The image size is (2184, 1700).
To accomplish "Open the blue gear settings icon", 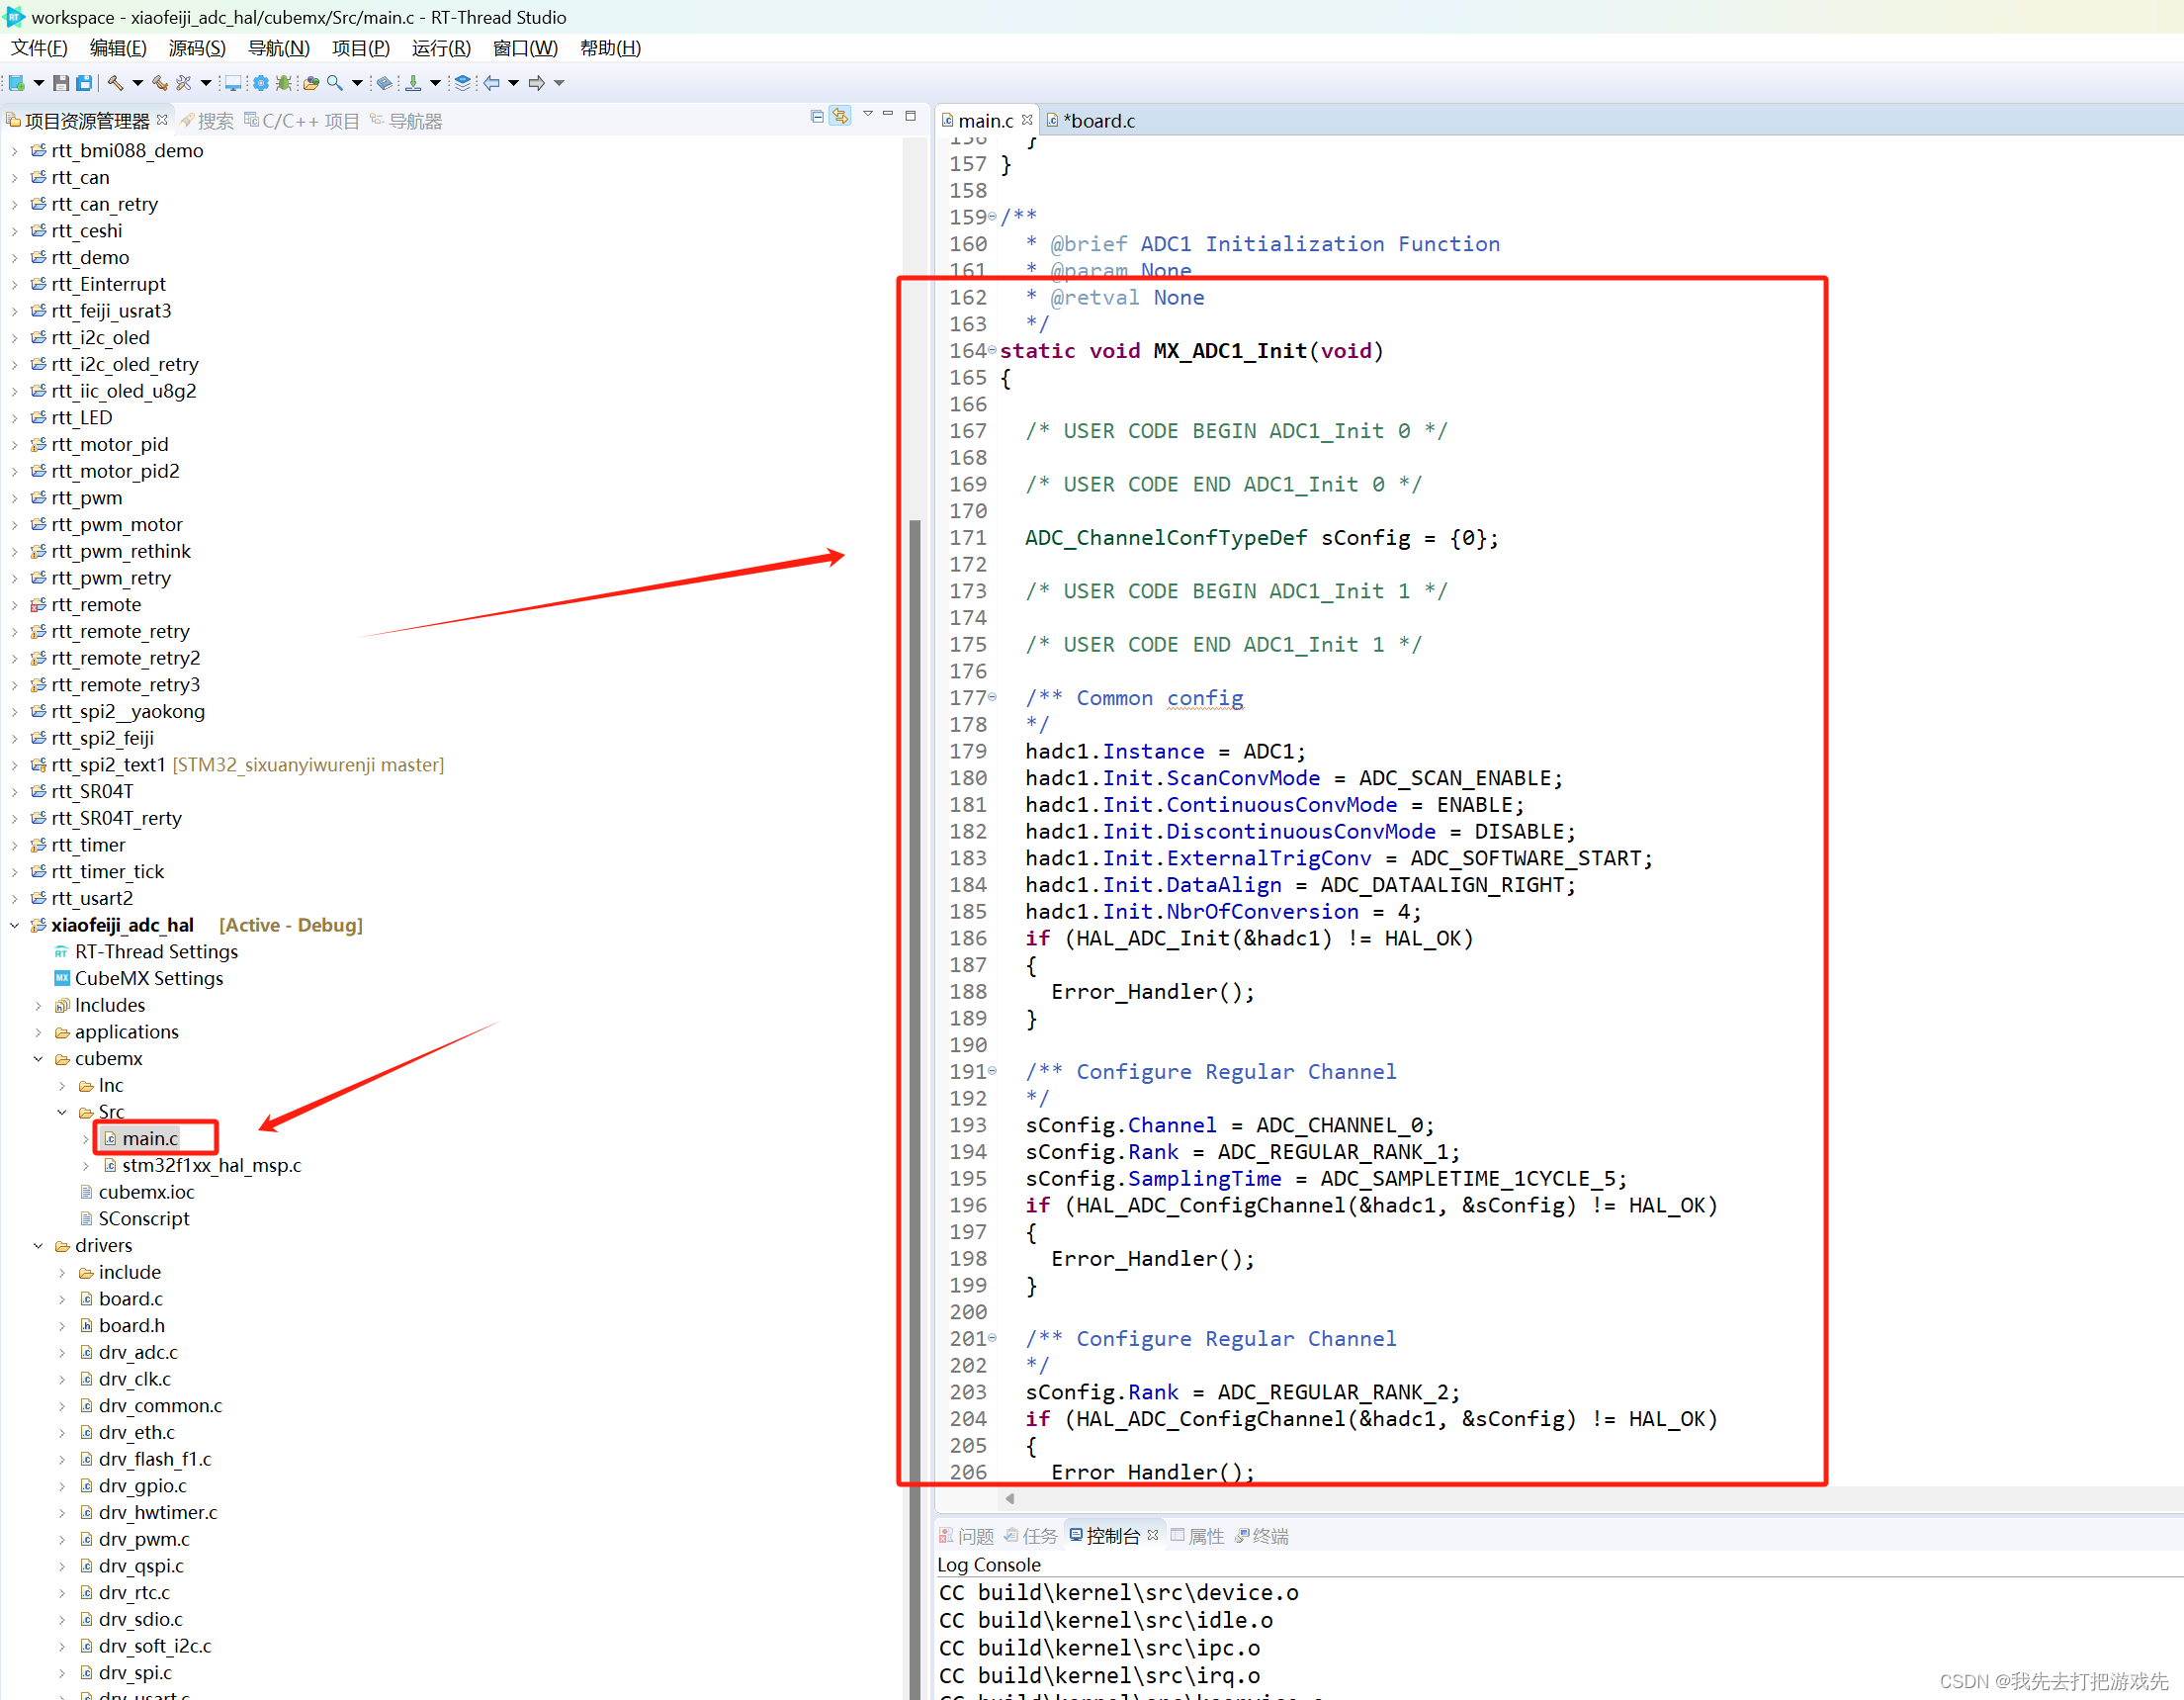I will coord(261,83).
